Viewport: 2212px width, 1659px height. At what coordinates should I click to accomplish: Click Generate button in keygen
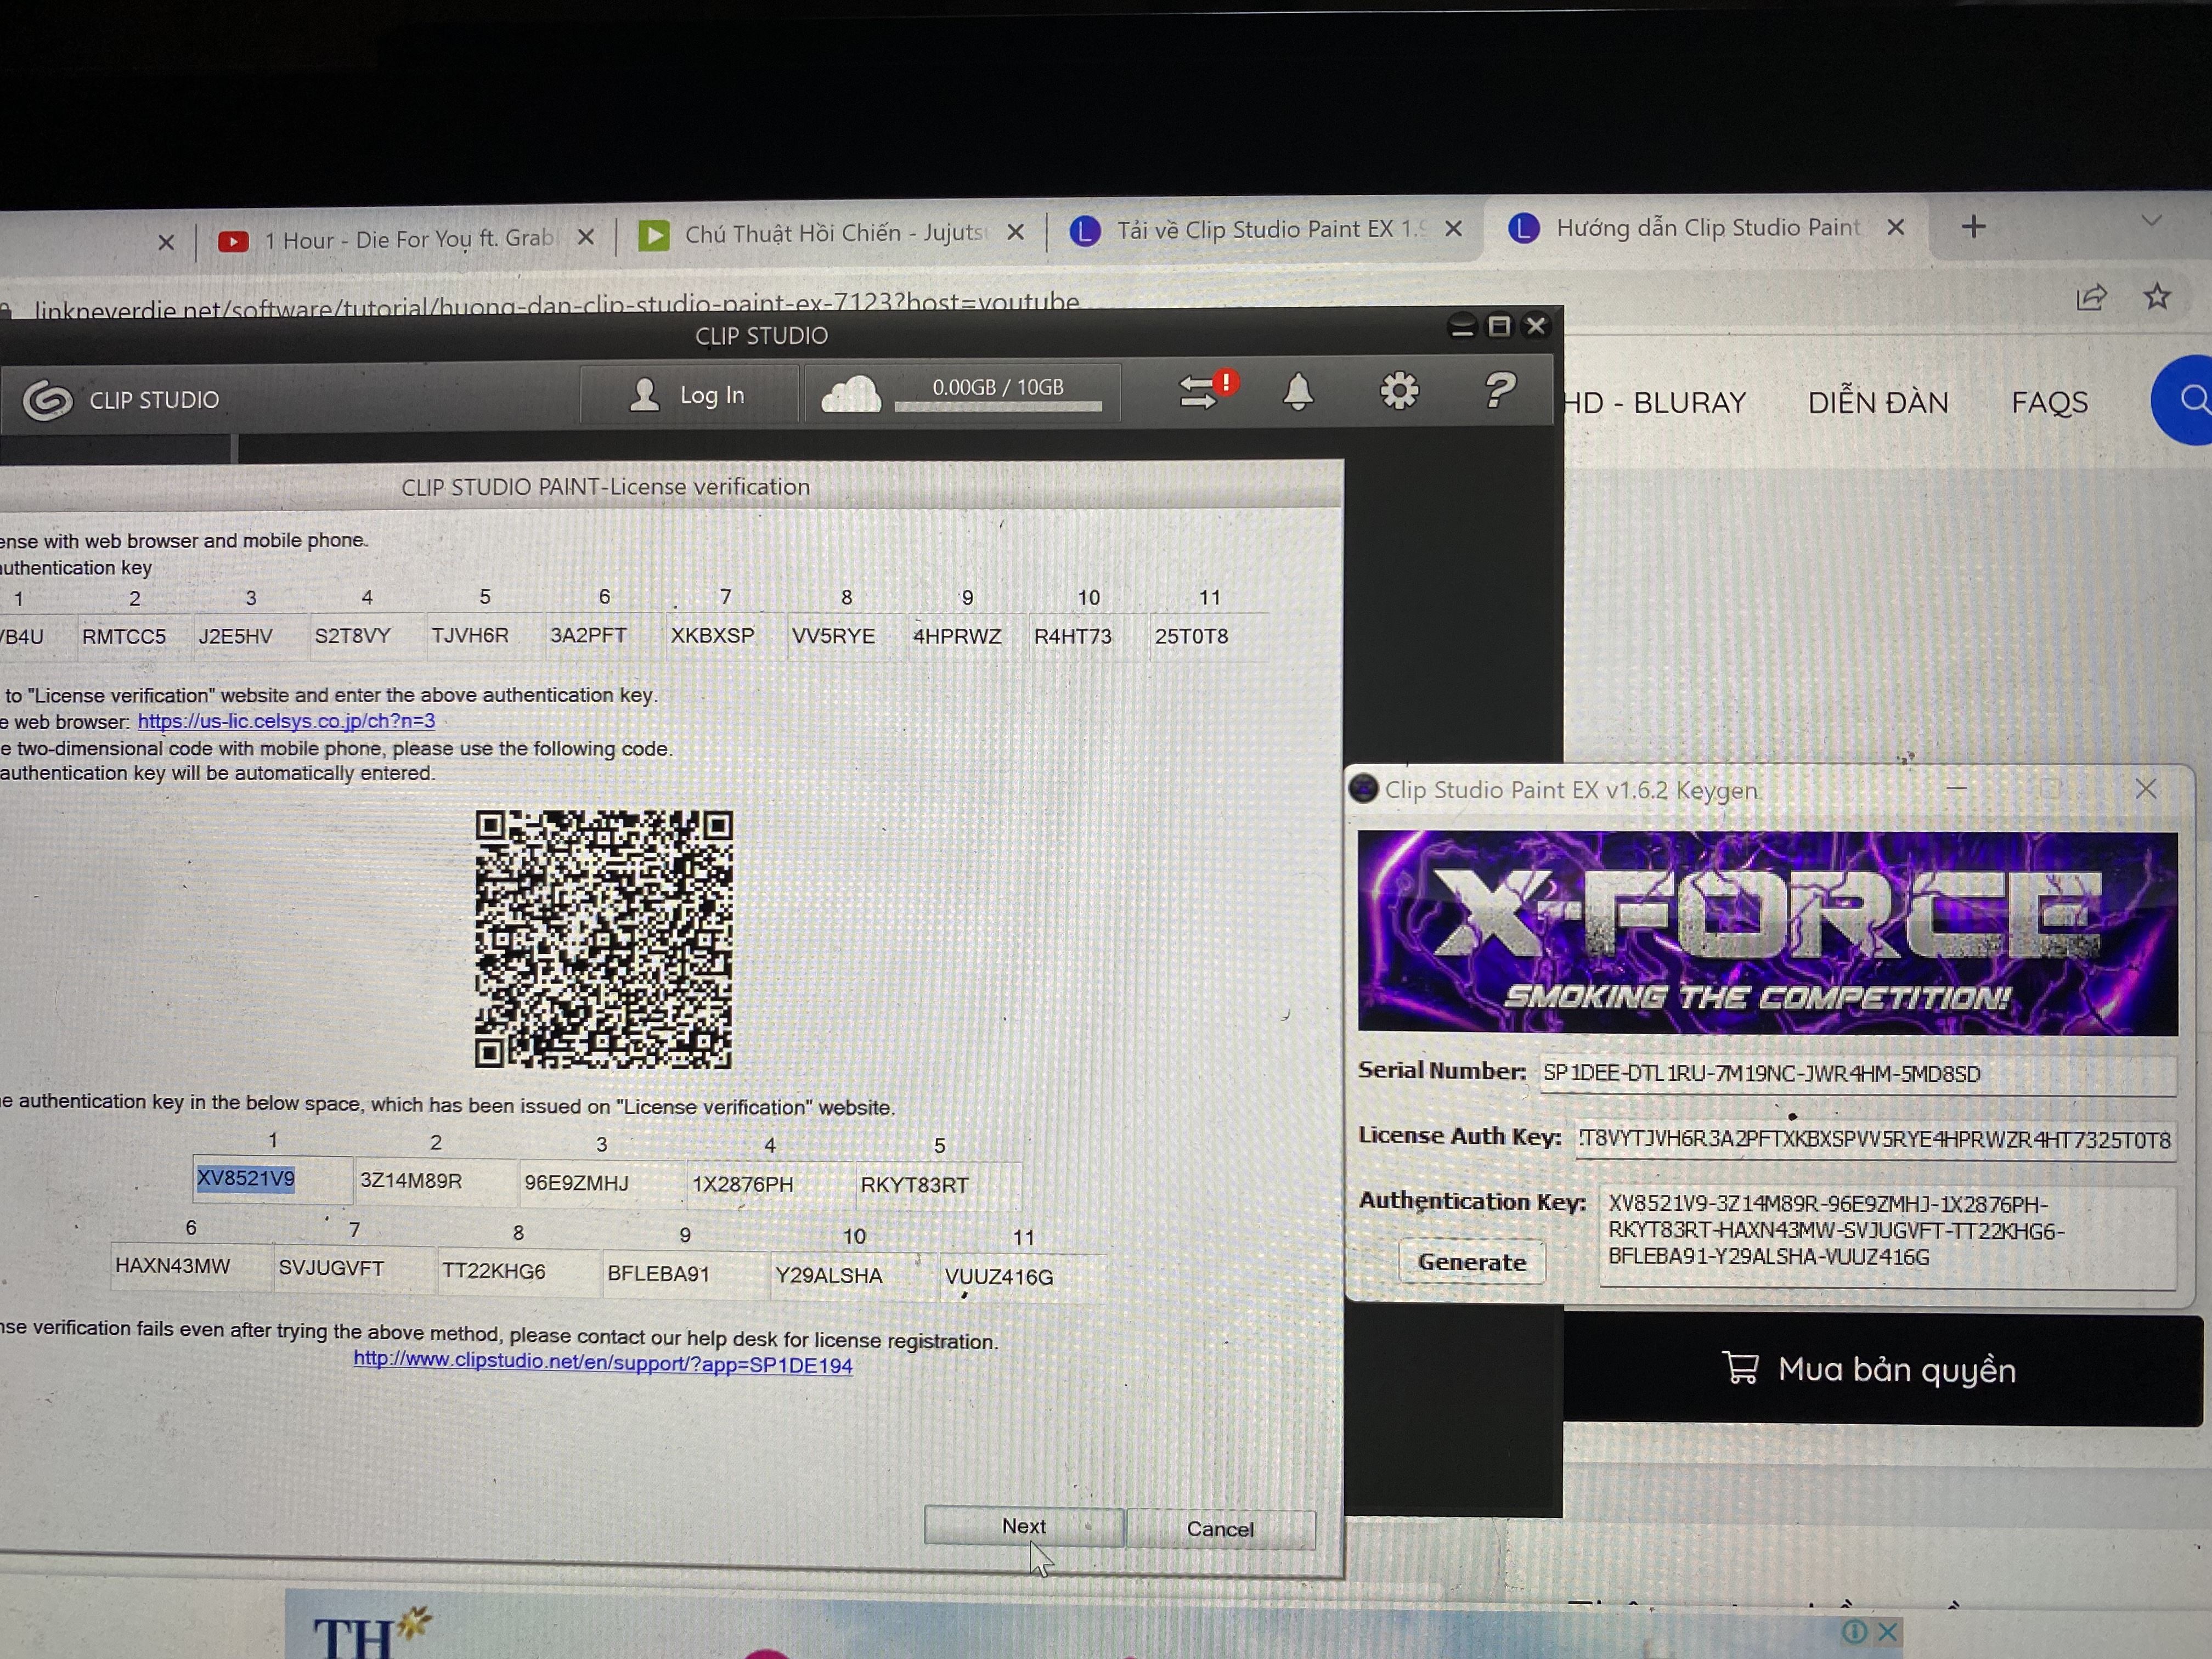(1471, 1262)
